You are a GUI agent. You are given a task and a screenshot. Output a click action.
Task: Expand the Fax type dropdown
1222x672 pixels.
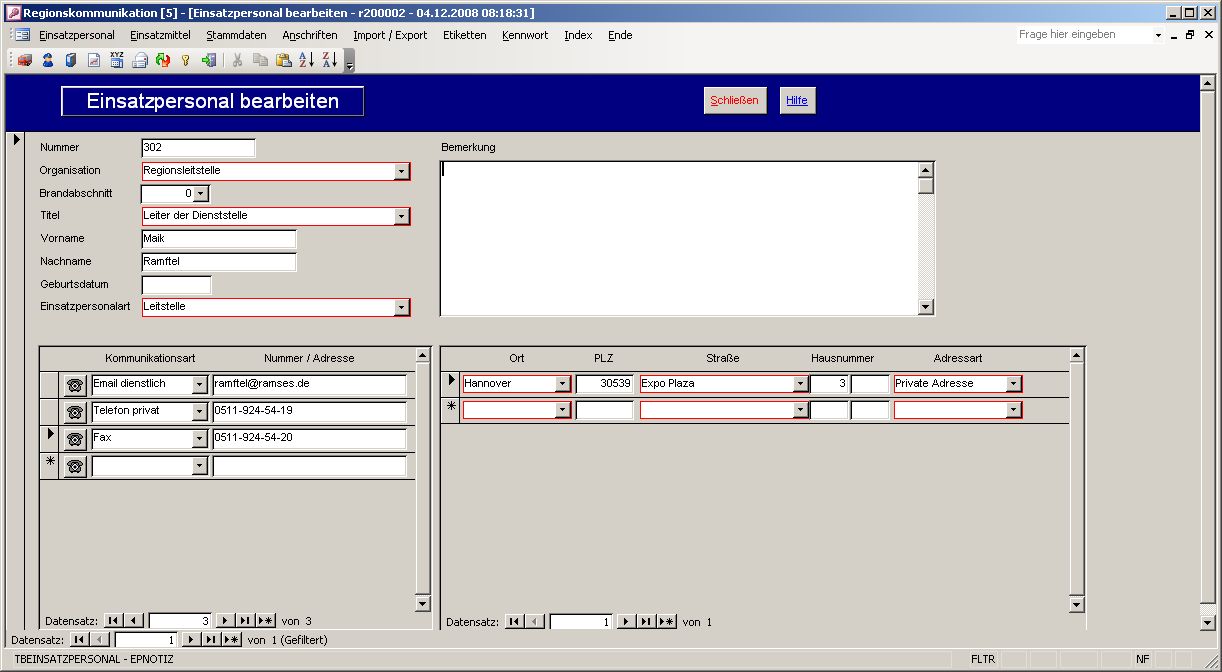tap(200, 439)
